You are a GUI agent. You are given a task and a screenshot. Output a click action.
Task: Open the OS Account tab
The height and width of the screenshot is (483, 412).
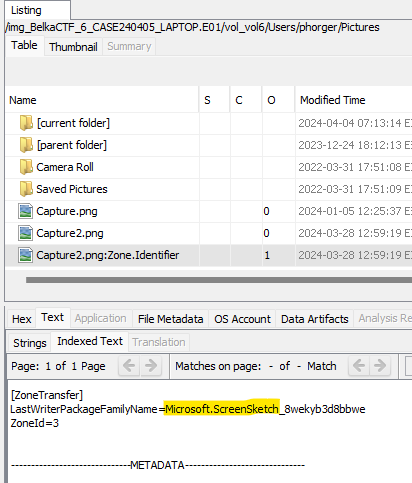[x=242, y=319]
